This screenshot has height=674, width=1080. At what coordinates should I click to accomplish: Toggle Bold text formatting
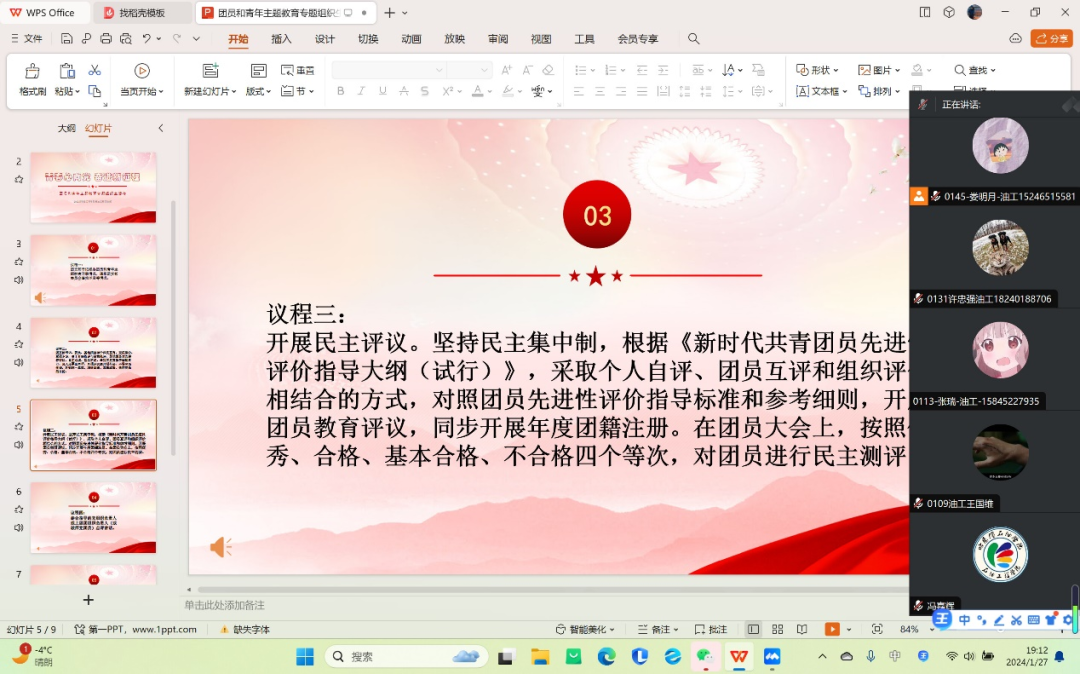340,91
